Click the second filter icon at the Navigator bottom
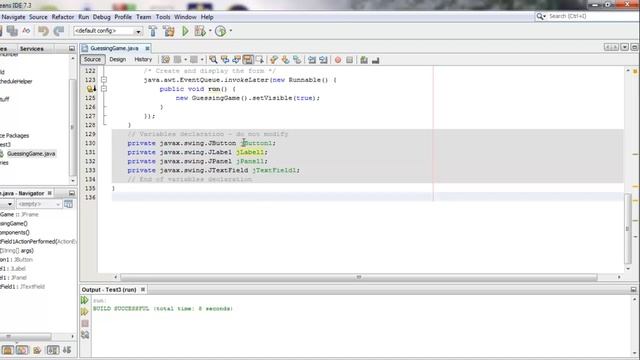 [22, 350]
